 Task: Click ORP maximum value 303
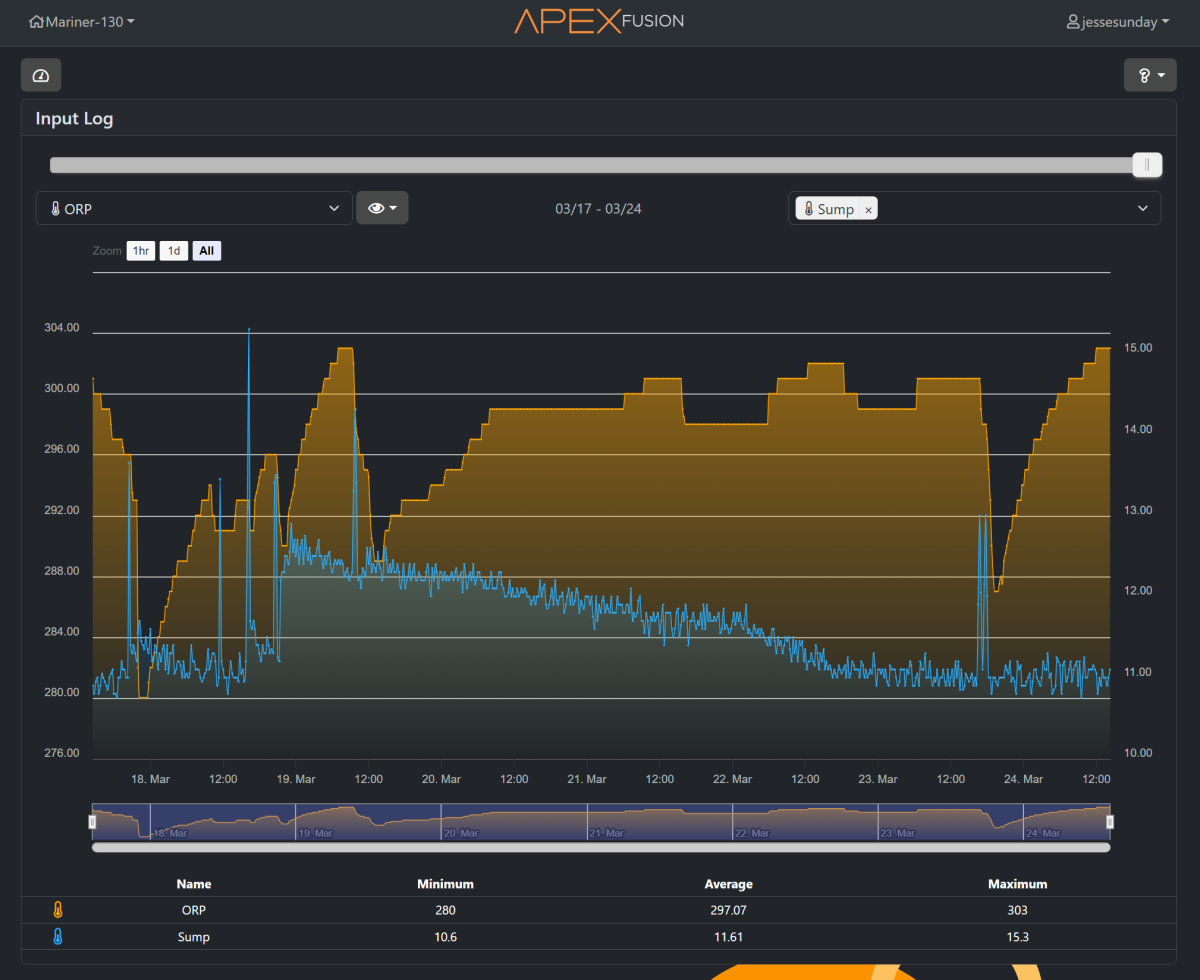pos(1017,910)
